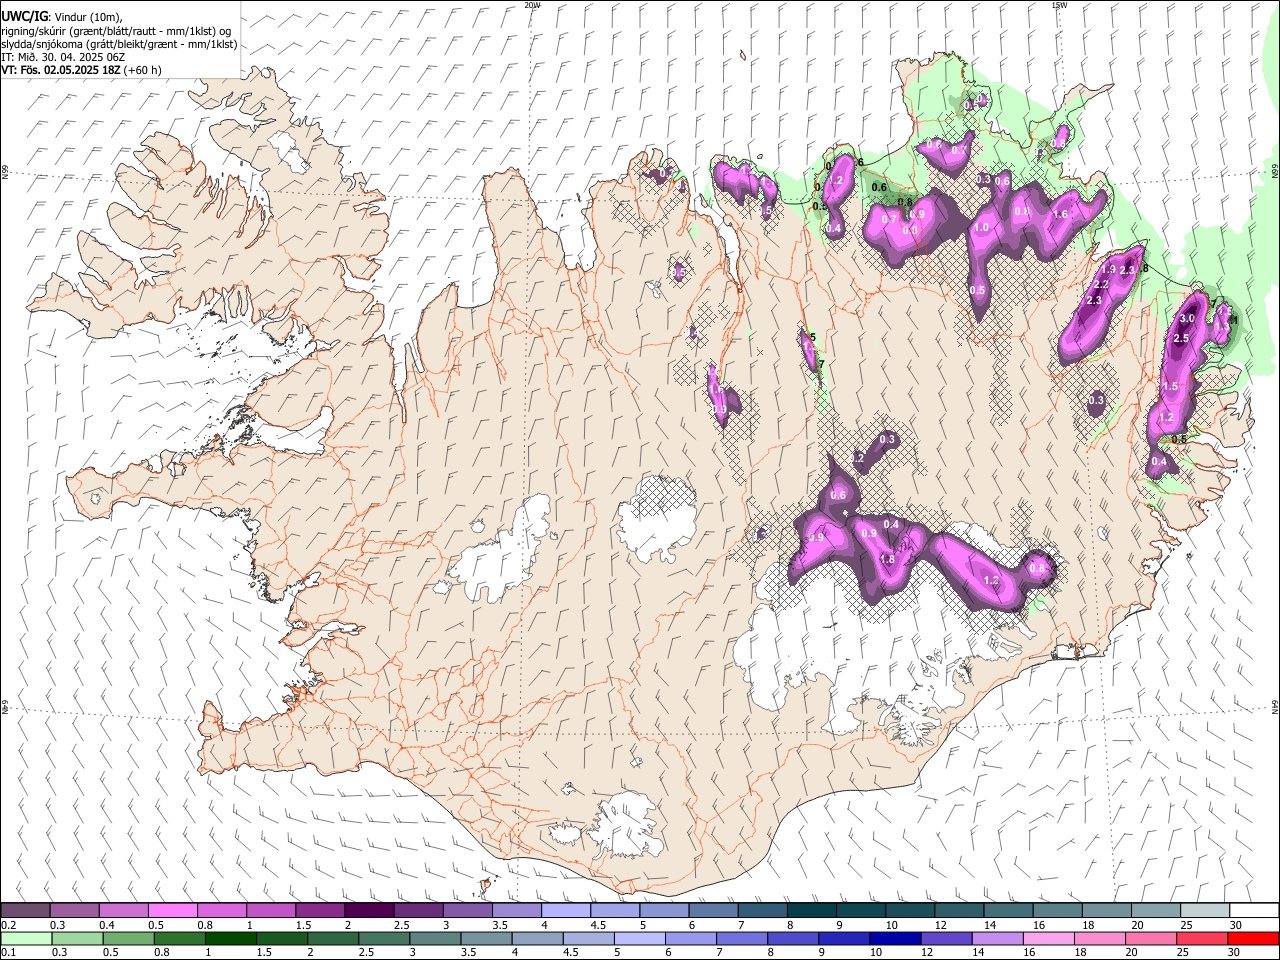This screenshot has width=1280, height=960.
Task: Select the top-row swatch between 1 and 1.5
Action: tap(271, 910)
